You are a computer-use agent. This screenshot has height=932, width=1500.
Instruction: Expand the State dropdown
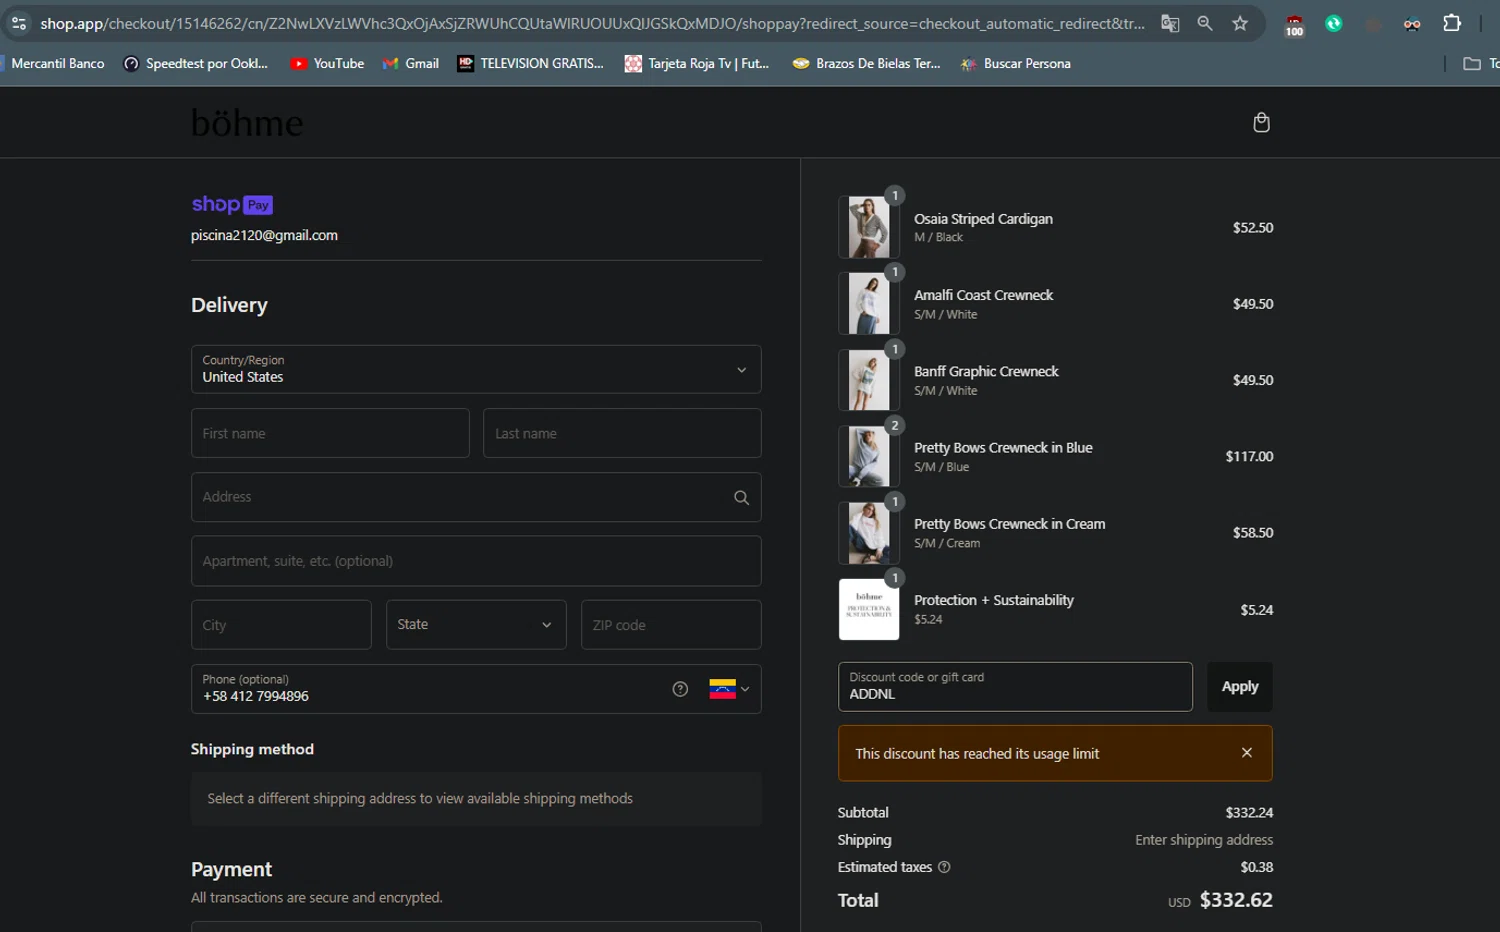tap(476, 625)
